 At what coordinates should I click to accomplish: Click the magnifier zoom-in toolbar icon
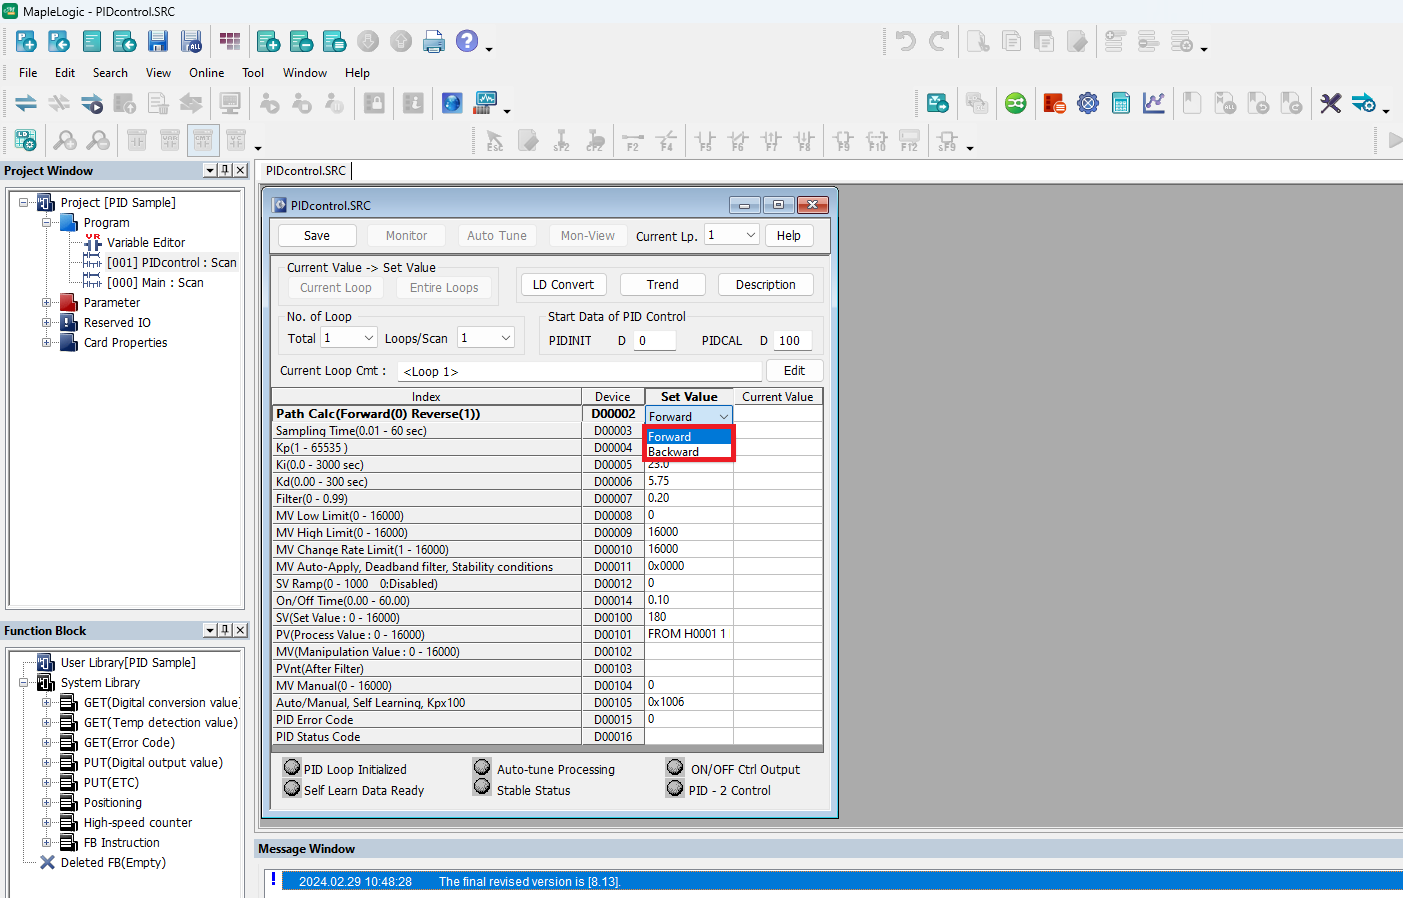coord(65,140)
